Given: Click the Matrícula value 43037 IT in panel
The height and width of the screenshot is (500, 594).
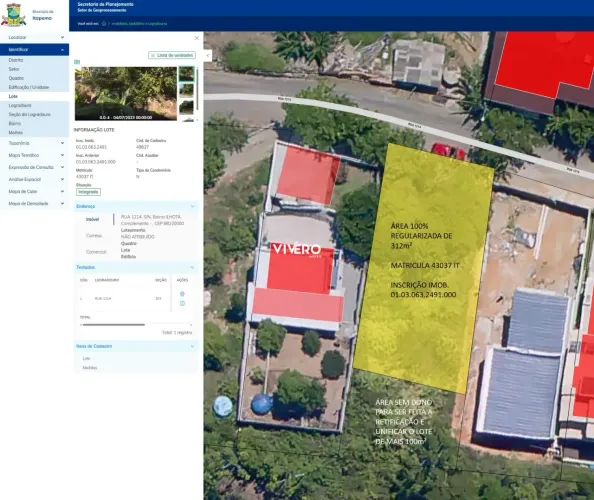Looking at the screenshot, I should point(84,177).
